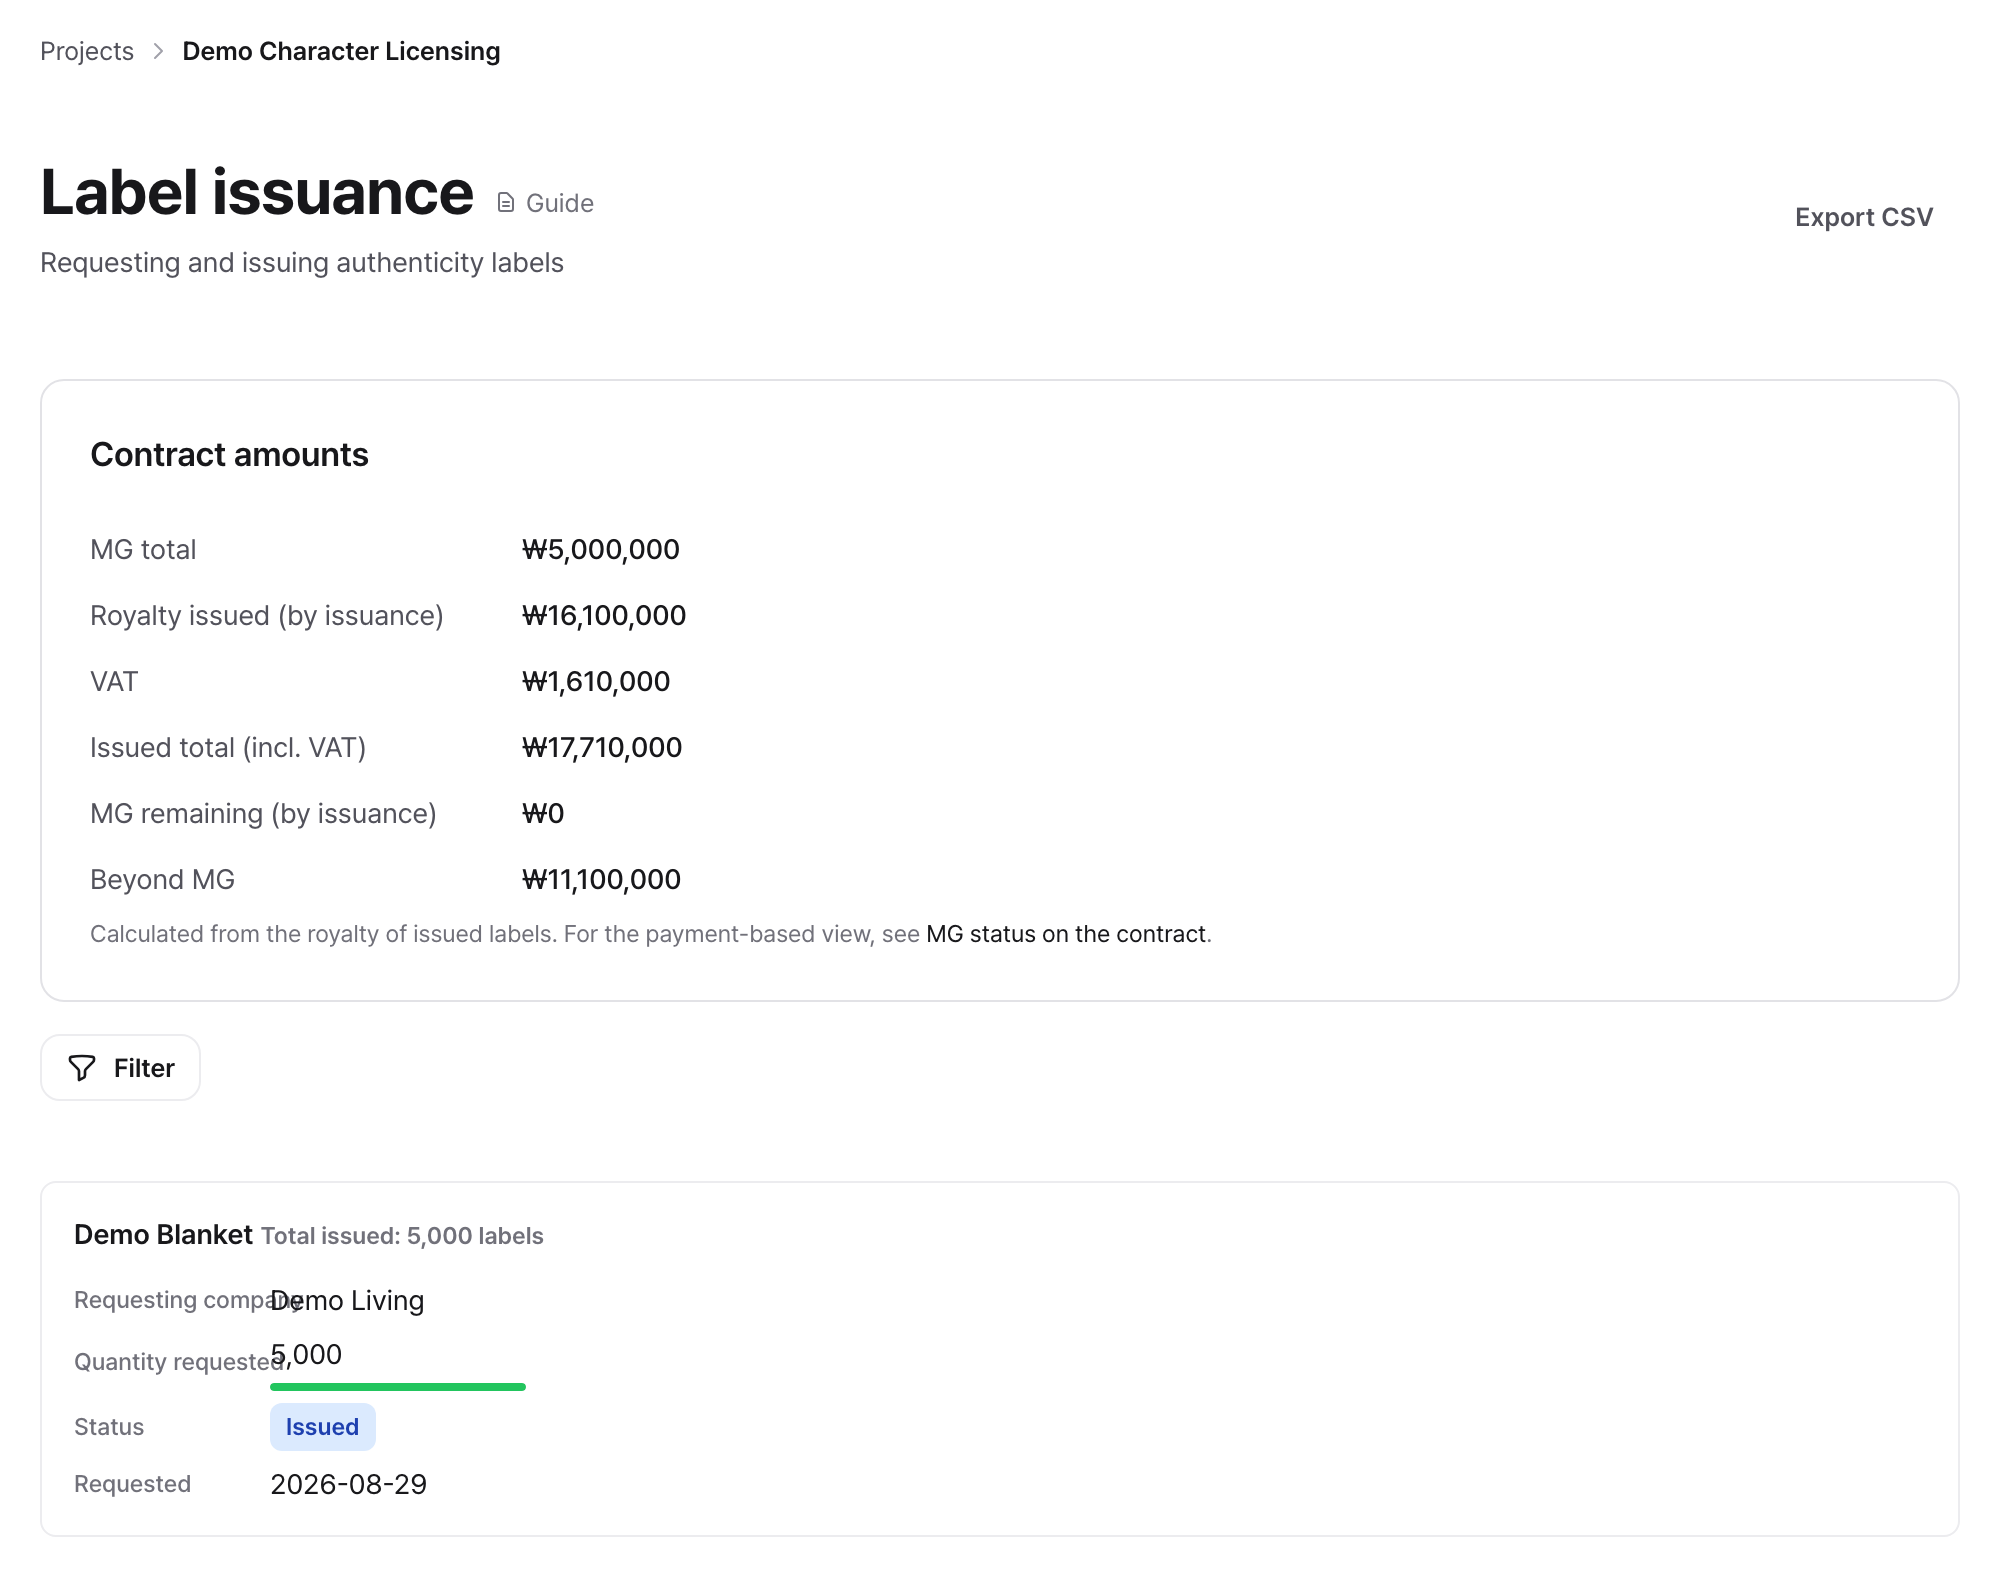Image resolution: width=2000 pixels, height=1580 pixels.
Task: Follow the MG status on the contract link
Action: click(x=1066, y=934)
